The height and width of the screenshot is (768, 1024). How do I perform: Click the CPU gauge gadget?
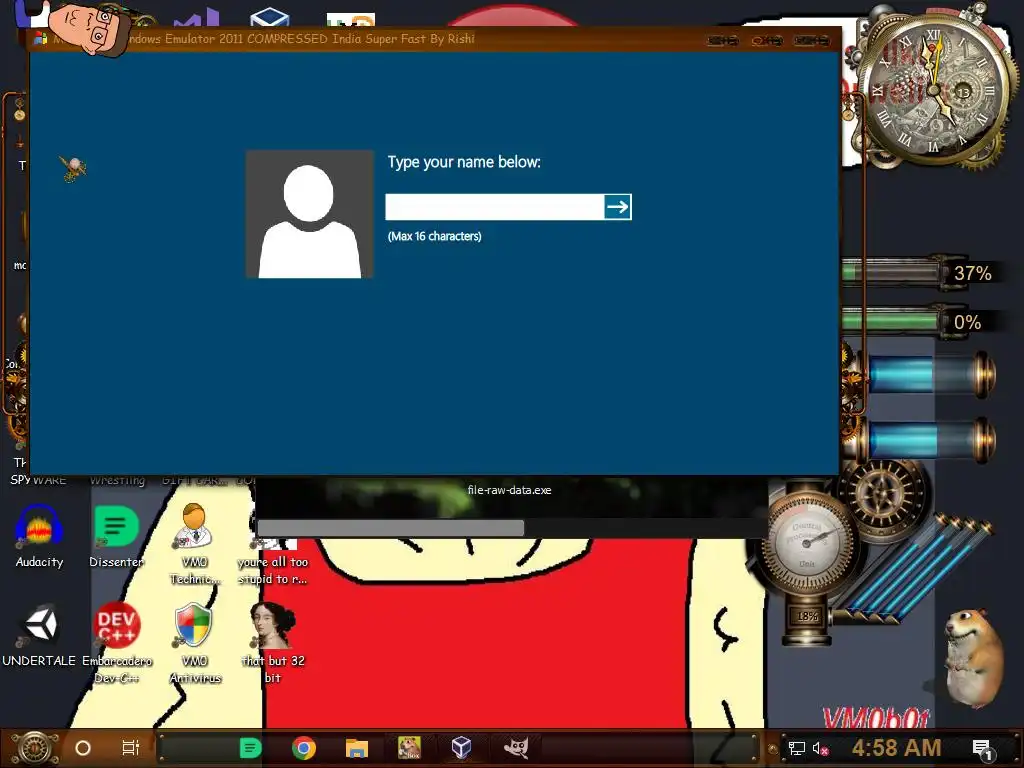click(x=808, y=542)
